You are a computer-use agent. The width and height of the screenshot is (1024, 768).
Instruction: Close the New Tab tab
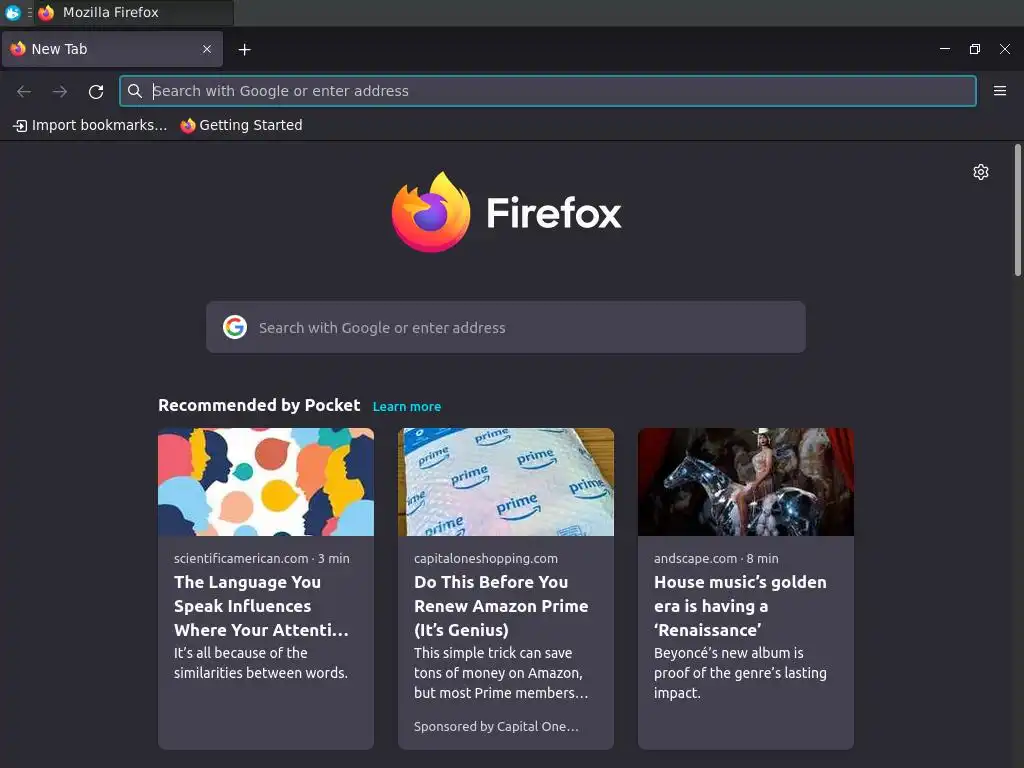[x=207, y=49]
